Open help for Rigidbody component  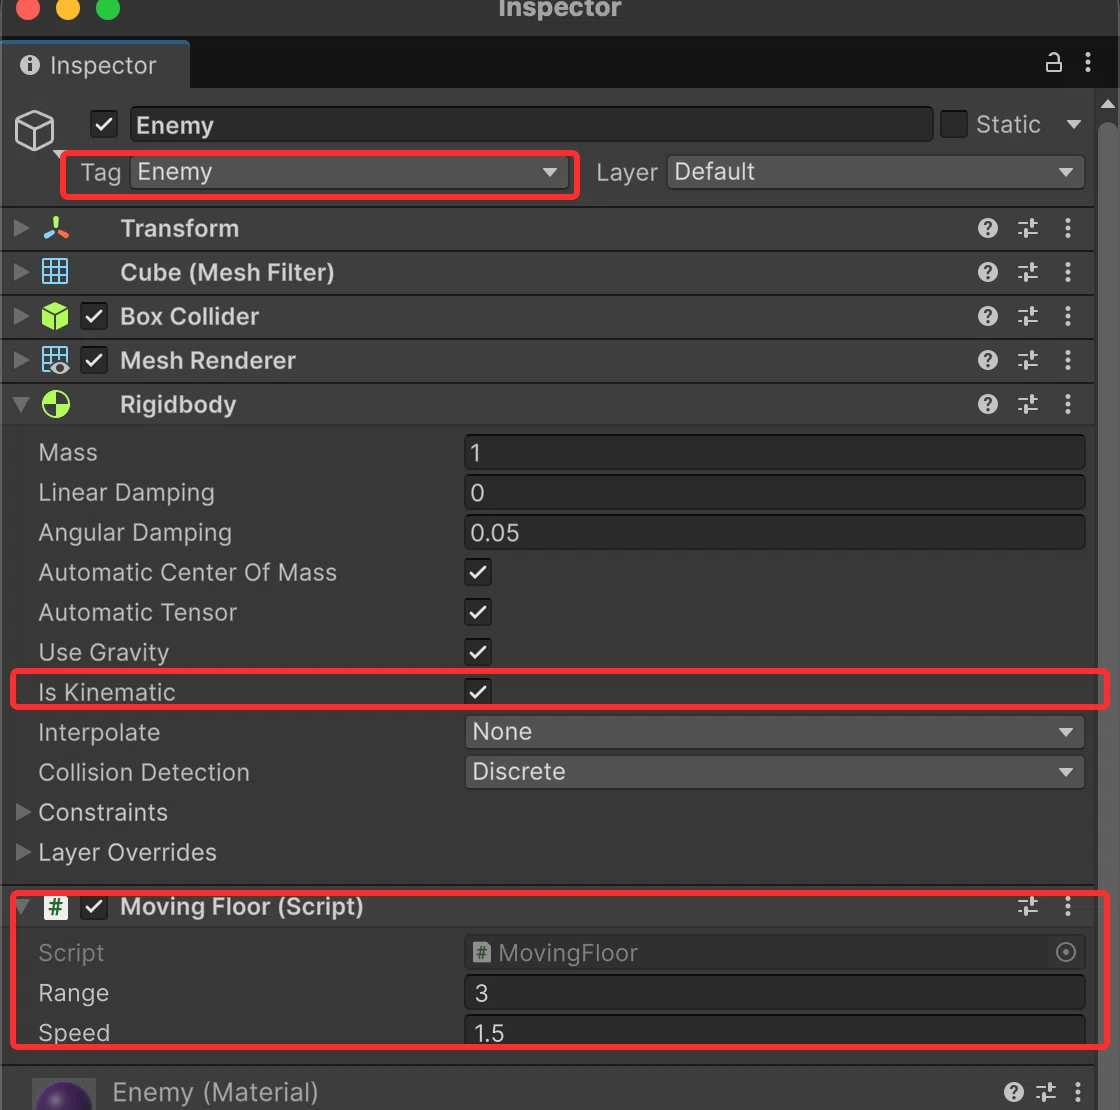click(987, 404)
